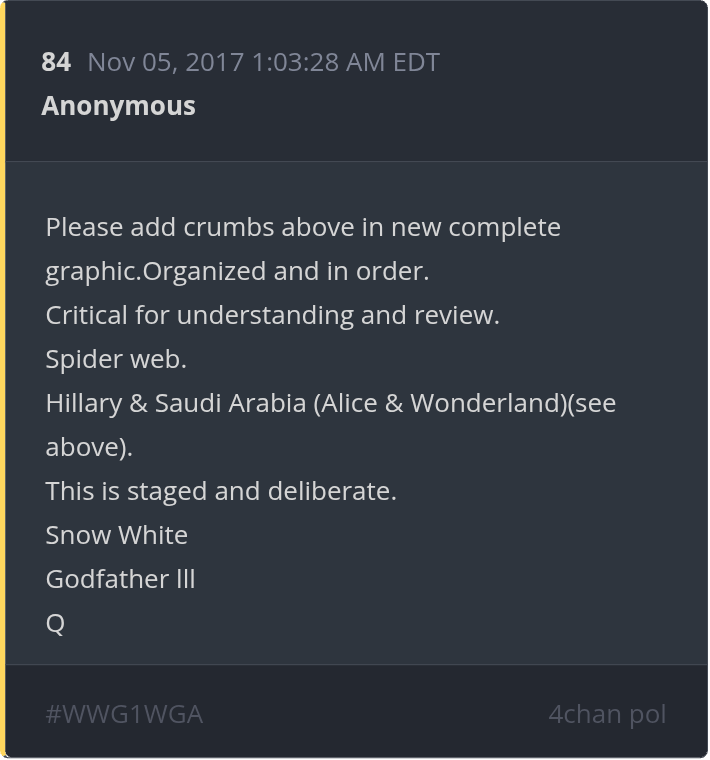Click the text 'graphic.Organized and in order.'
710x760 pixels.
237,271
